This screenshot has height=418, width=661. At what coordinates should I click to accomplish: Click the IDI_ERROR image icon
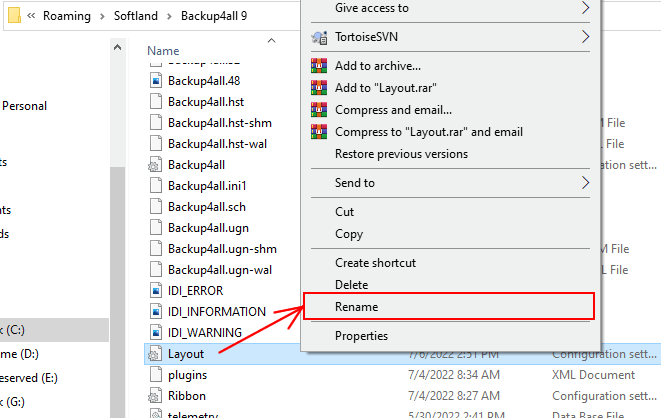156,291
